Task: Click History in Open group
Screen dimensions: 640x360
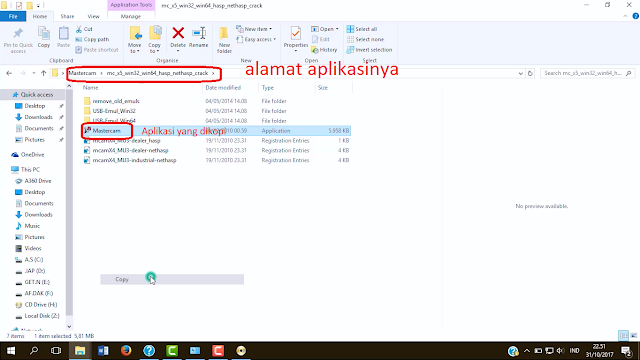Action: click(x=324, y=50)
